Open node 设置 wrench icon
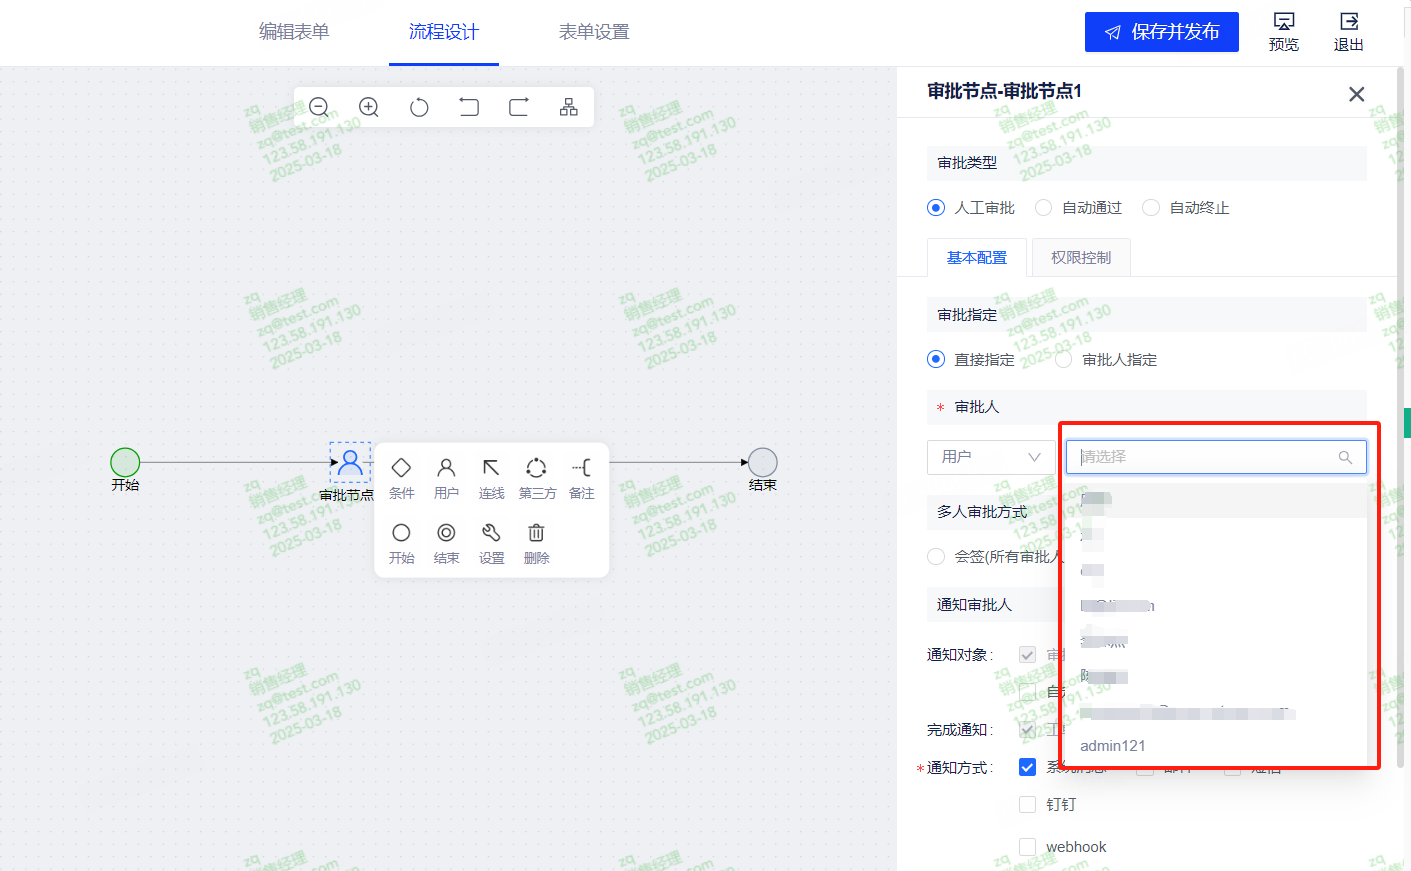Screen dimensions: 1411x871 pyautogui.click(x=491, y=541)
